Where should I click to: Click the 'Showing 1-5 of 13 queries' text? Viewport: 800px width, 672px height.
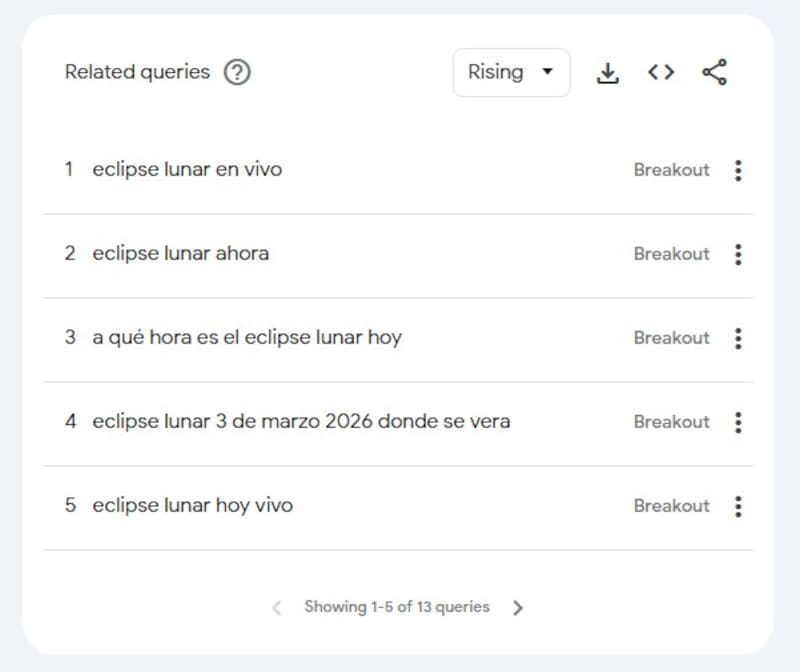(x=397, y=607)
